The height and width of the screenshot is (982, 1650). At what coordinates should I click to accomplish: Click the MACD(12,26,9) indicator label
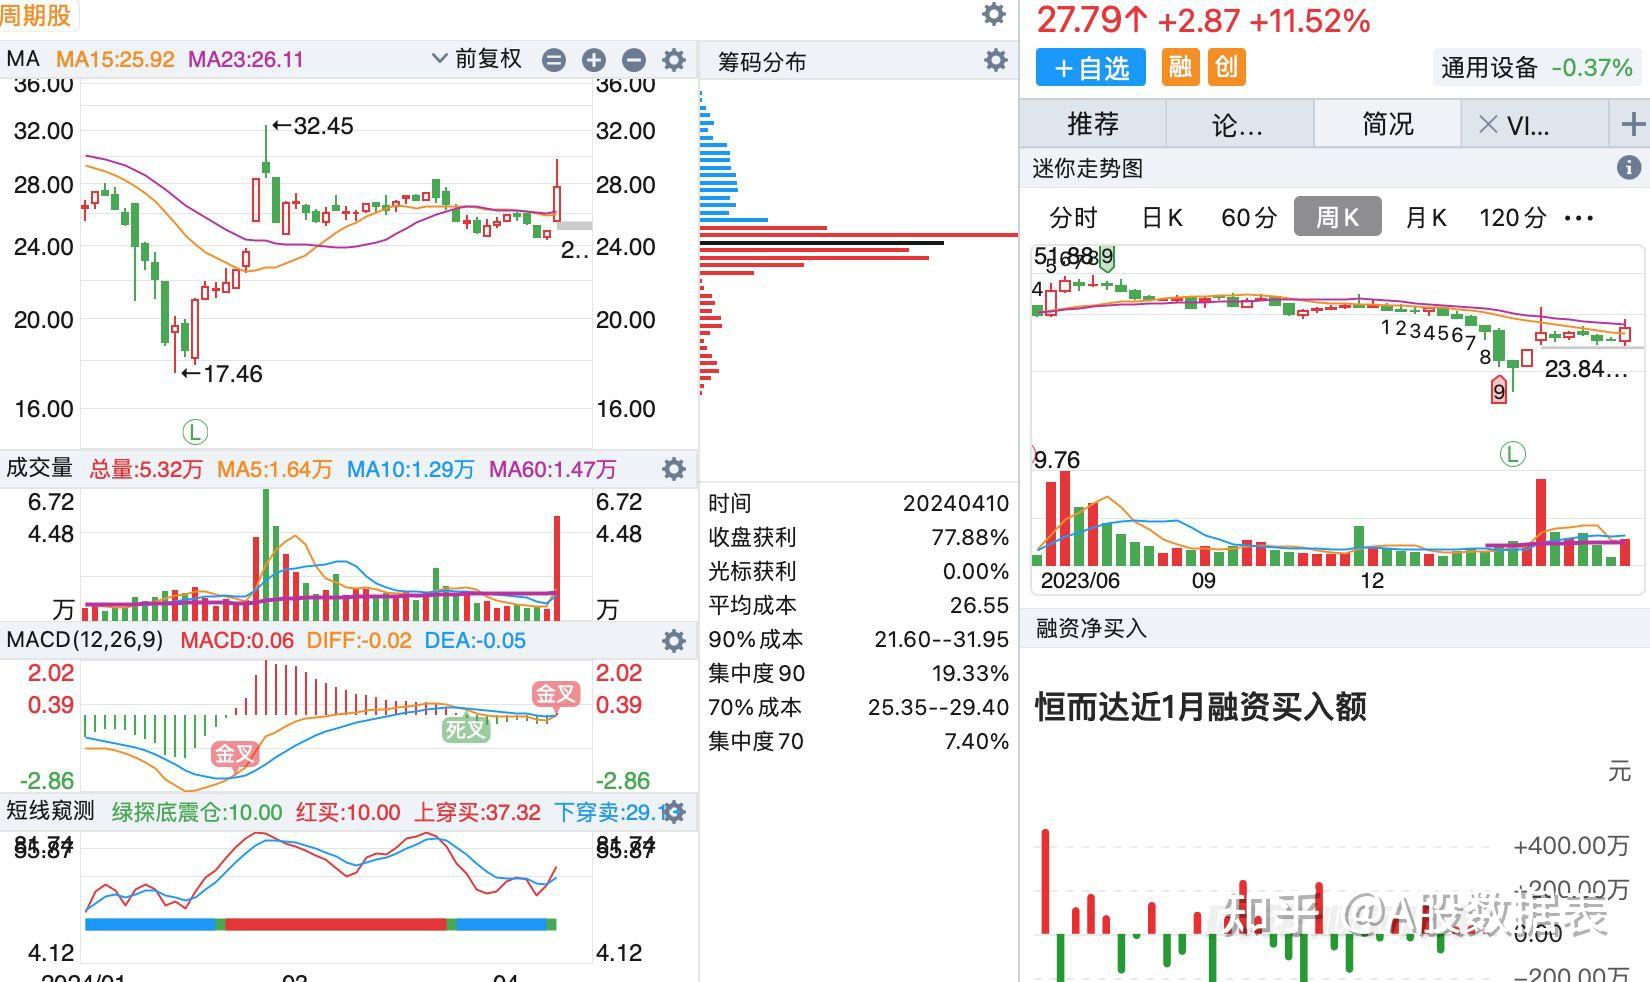coord(85,640)
